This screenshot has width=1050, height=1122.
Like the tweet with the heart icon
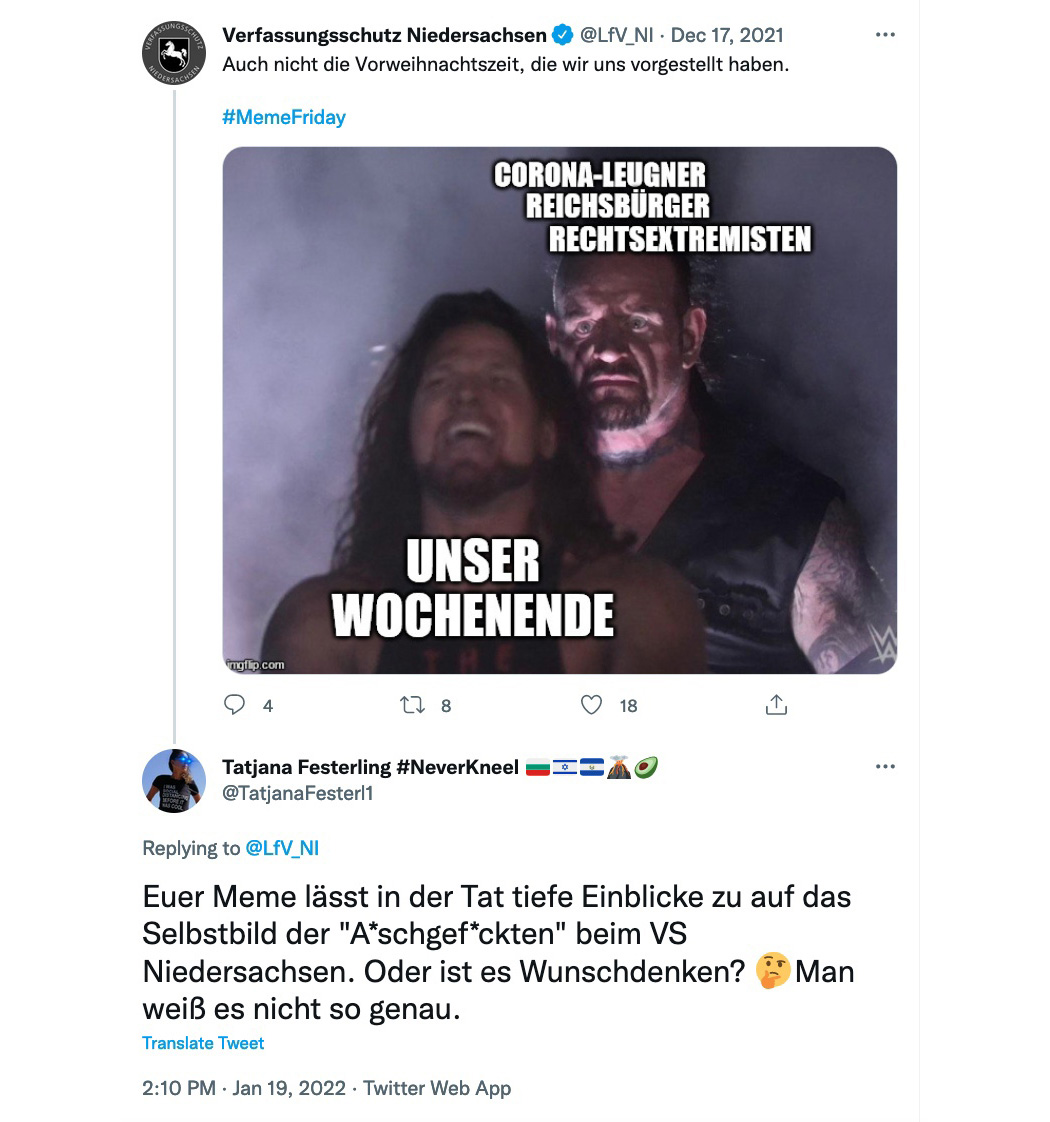coord(591,706)
